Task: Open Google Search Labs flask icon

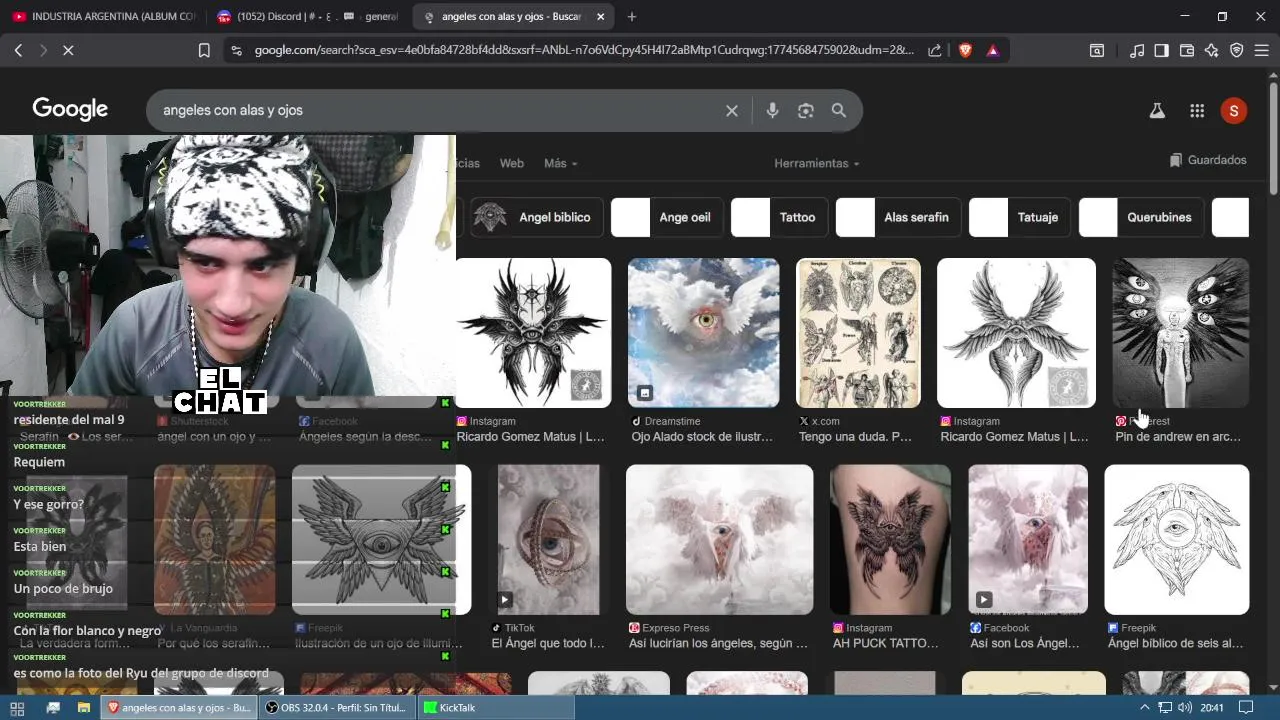Action: point(1157,111)
